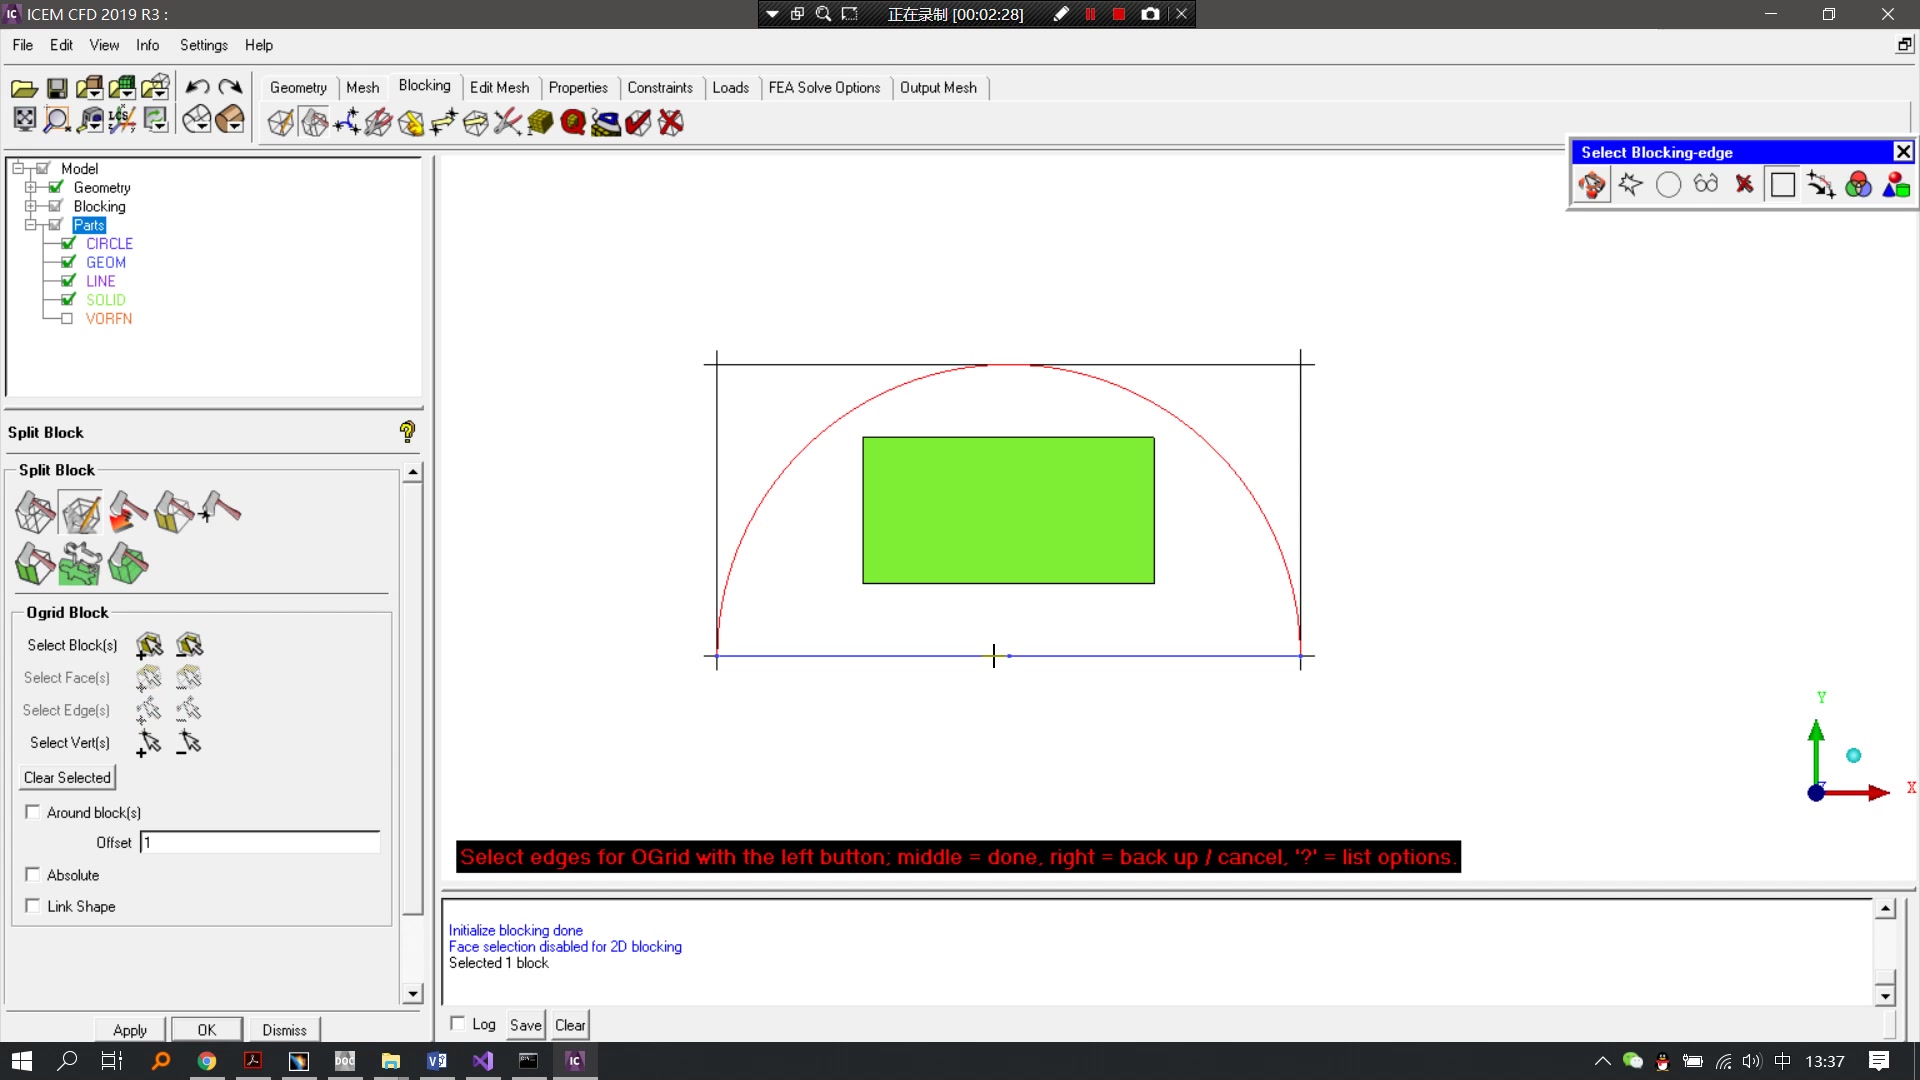Toggle the VORFN part visibility

[x=67, y=319]
